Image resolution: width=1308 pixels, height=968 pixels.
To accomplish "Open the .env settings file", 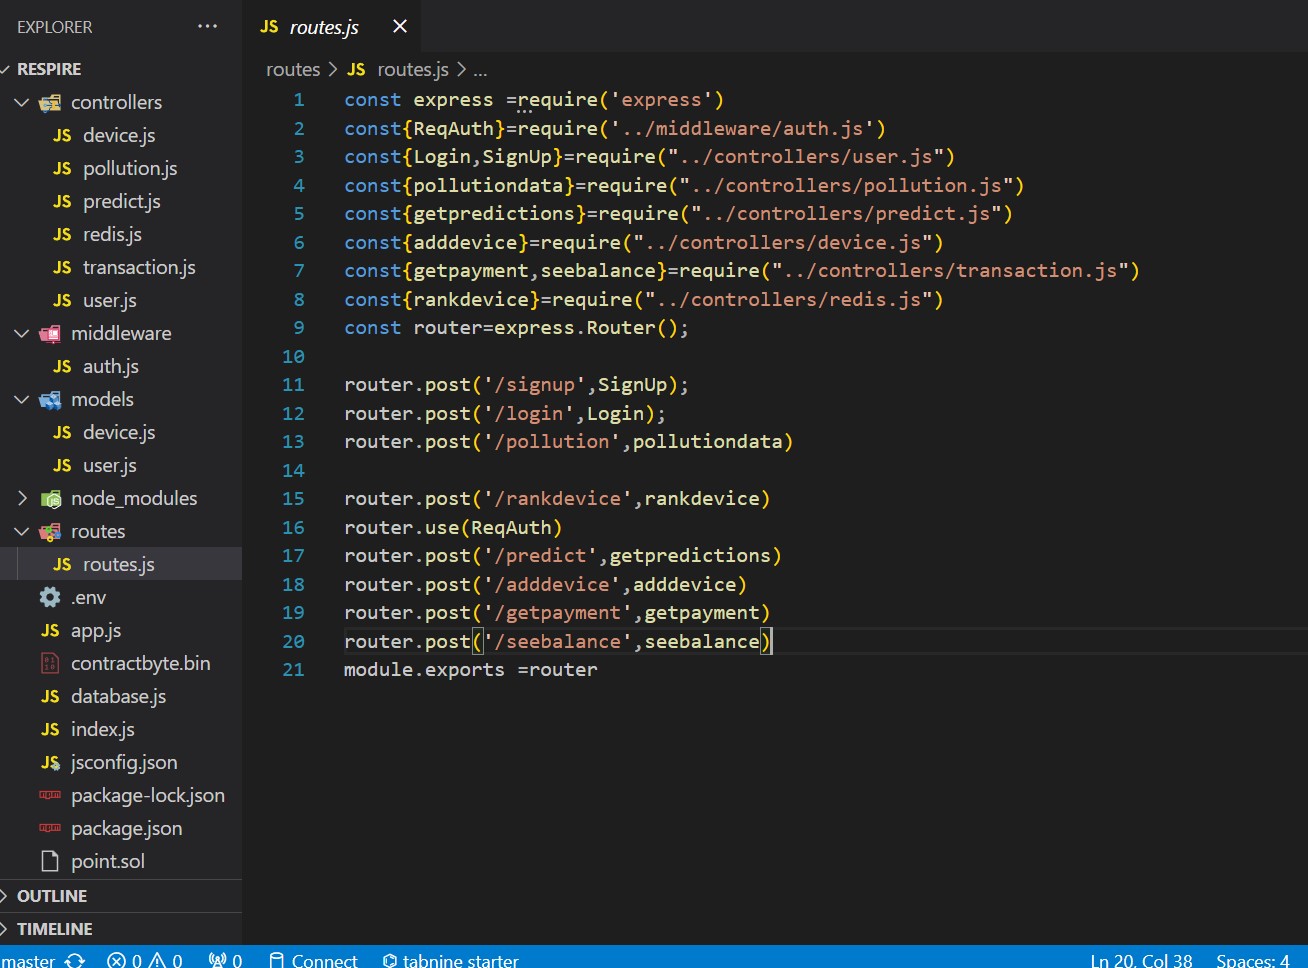I will click(88, 597).
